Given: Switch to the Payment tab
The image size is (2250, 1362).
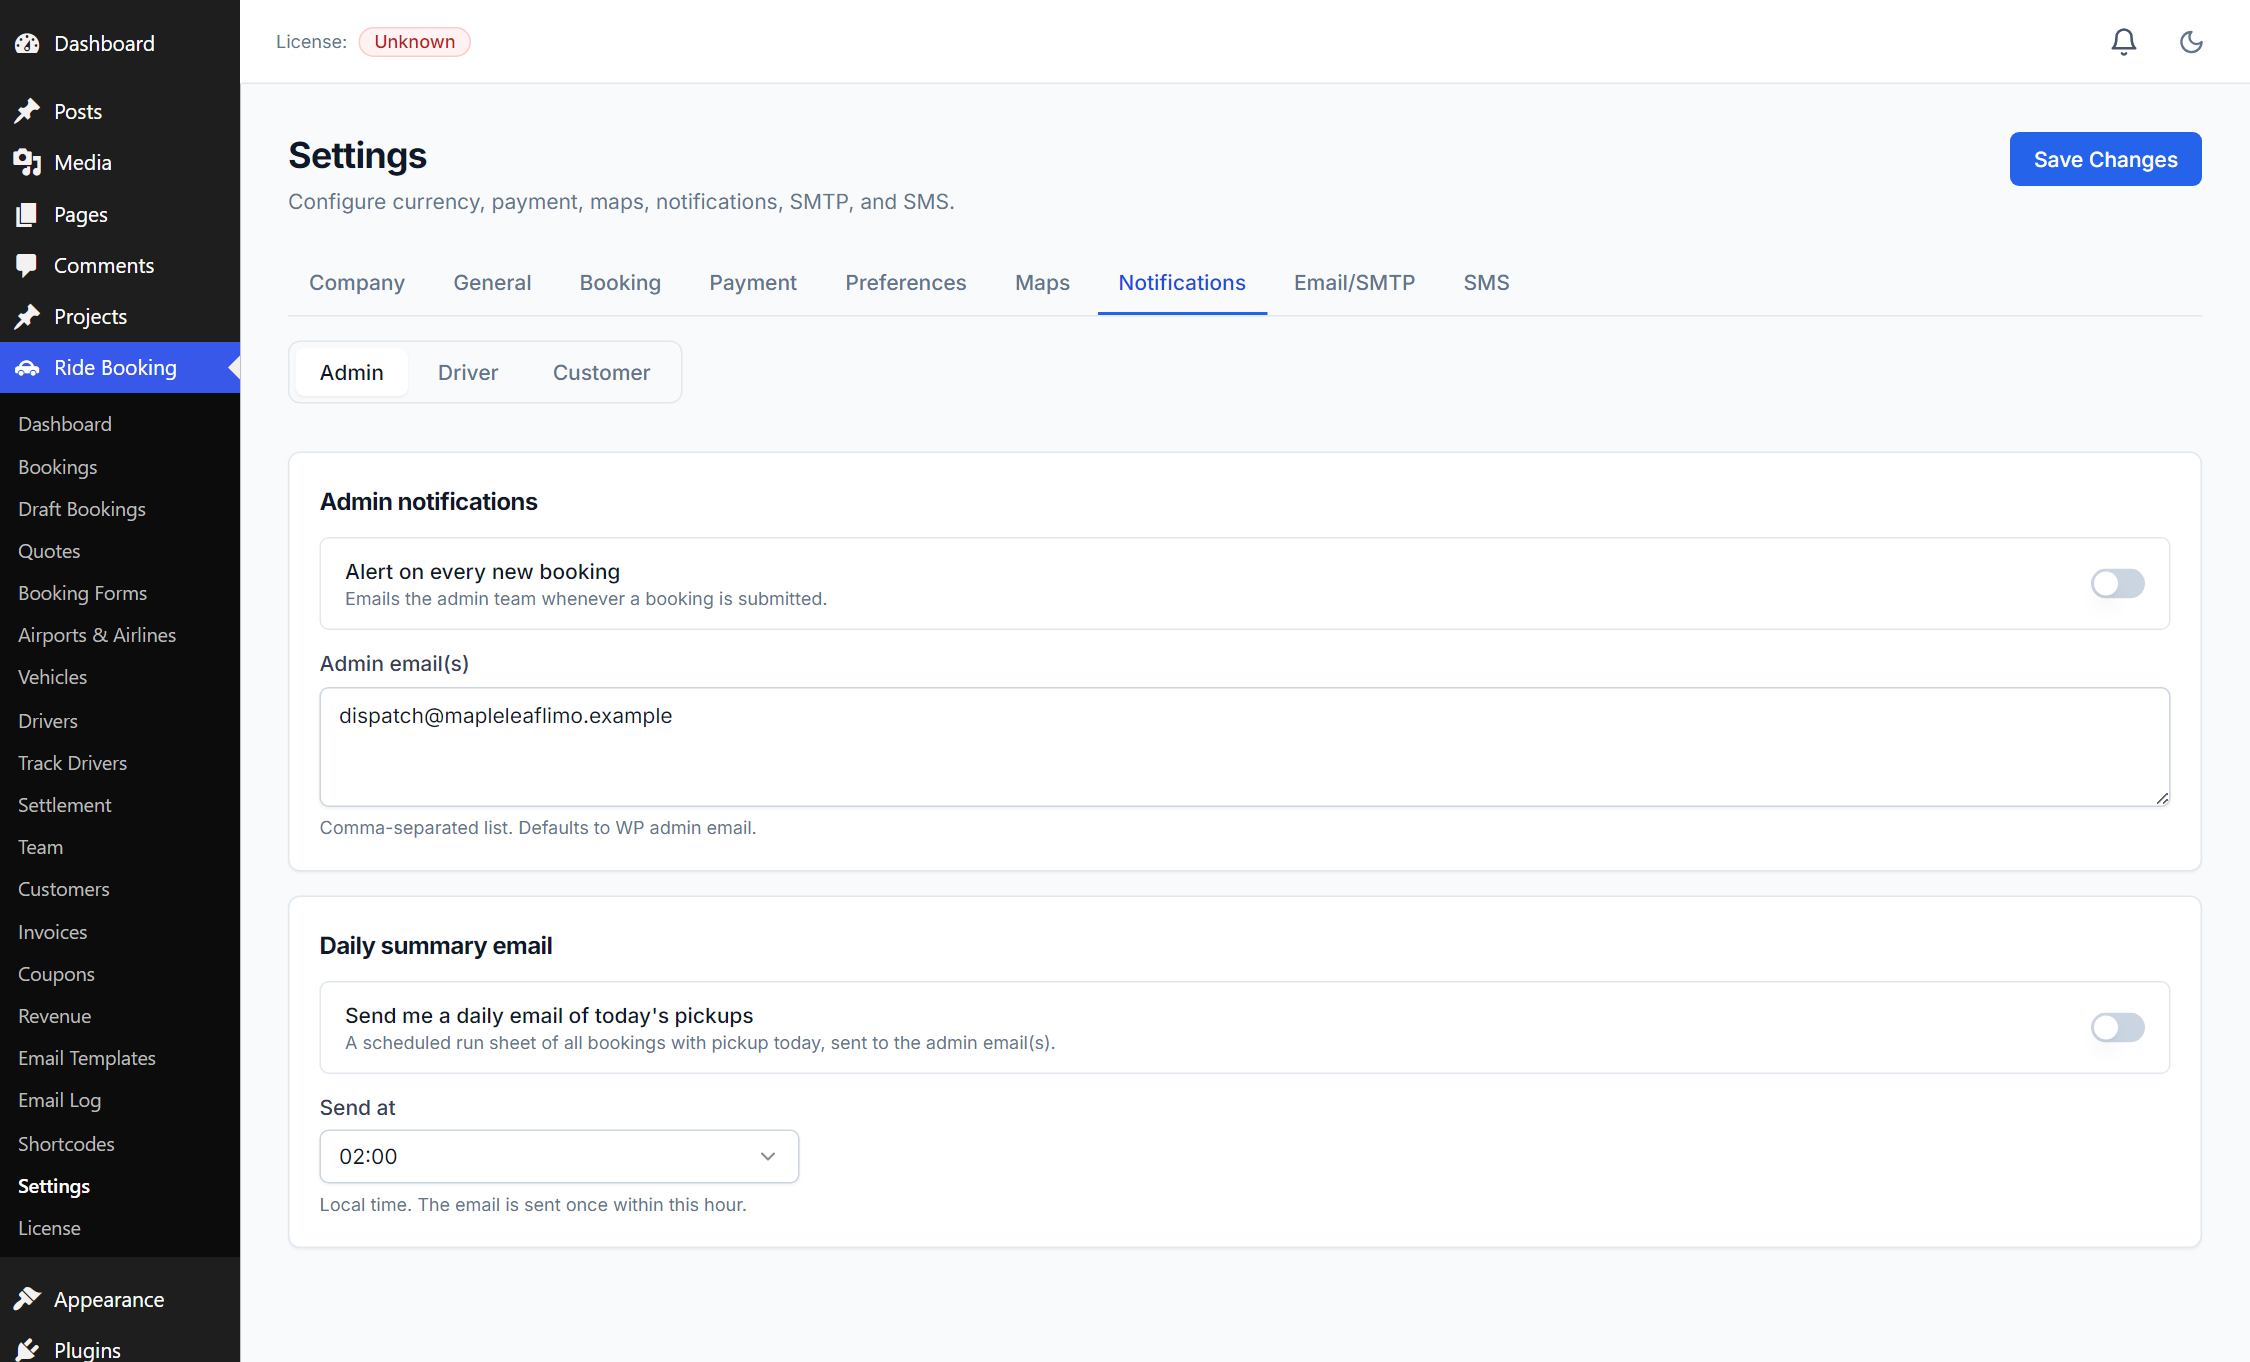Looking at the screenshot, I should 753,283.
